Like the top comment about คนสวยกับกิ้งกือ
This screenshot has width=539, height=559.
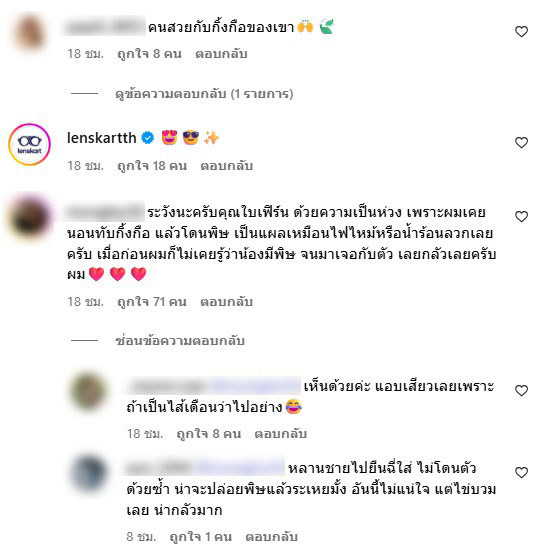click(x=521, y=32)
